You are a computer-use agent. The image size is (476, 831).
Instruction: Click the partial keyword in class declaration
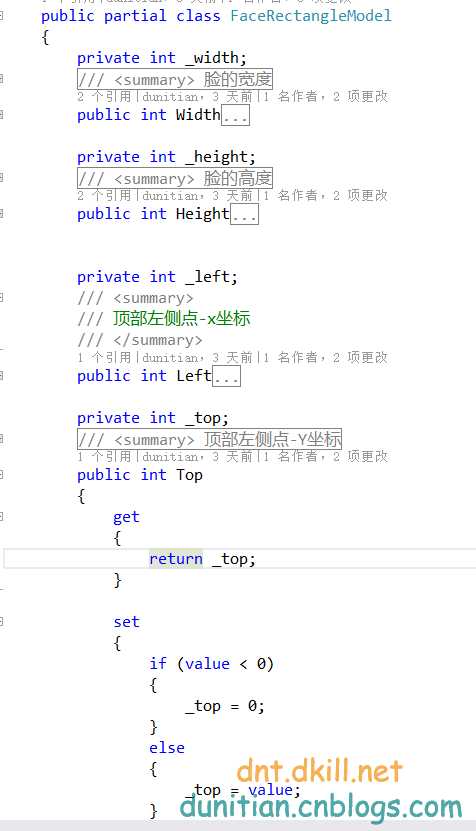pos(135,16)
